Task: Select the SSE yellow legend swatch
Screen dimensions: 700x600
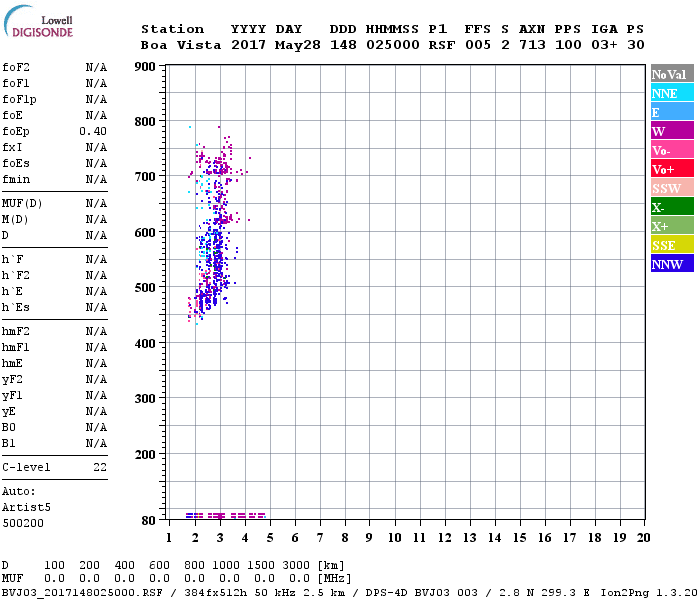Action: (x=672, y=245)
